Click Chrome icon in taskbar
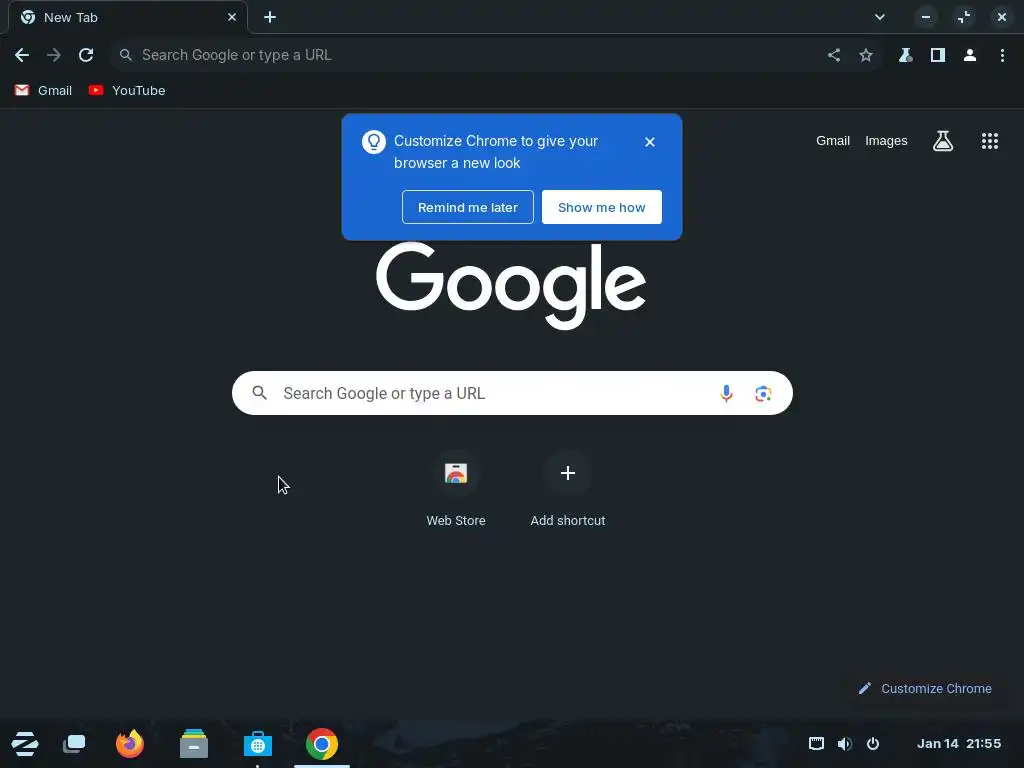1024x768 pixels. pos(321,744)
